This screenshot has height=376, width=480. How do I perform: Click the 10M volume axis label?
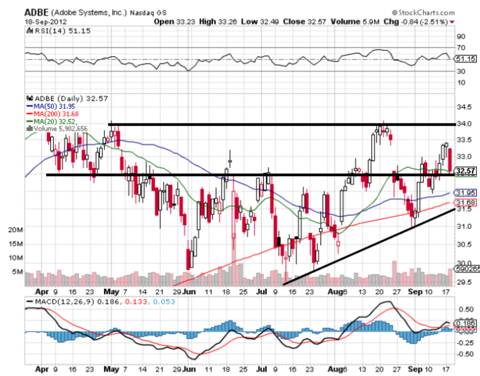tap(16, 258)
